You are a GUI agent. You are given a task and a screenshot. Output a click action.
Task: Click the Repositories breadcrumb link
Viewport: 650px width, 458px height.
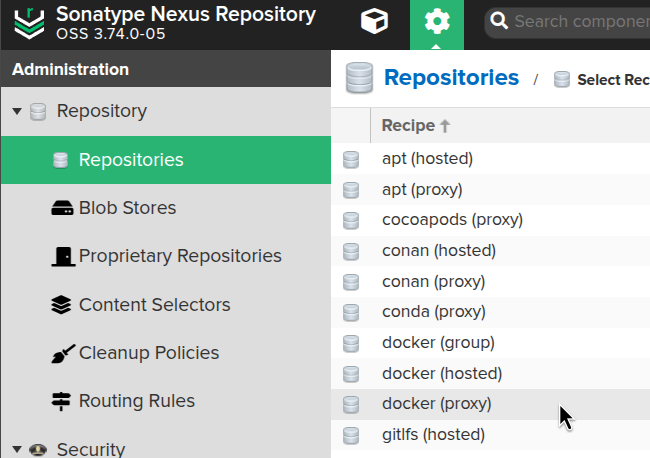tap(451, 78)
